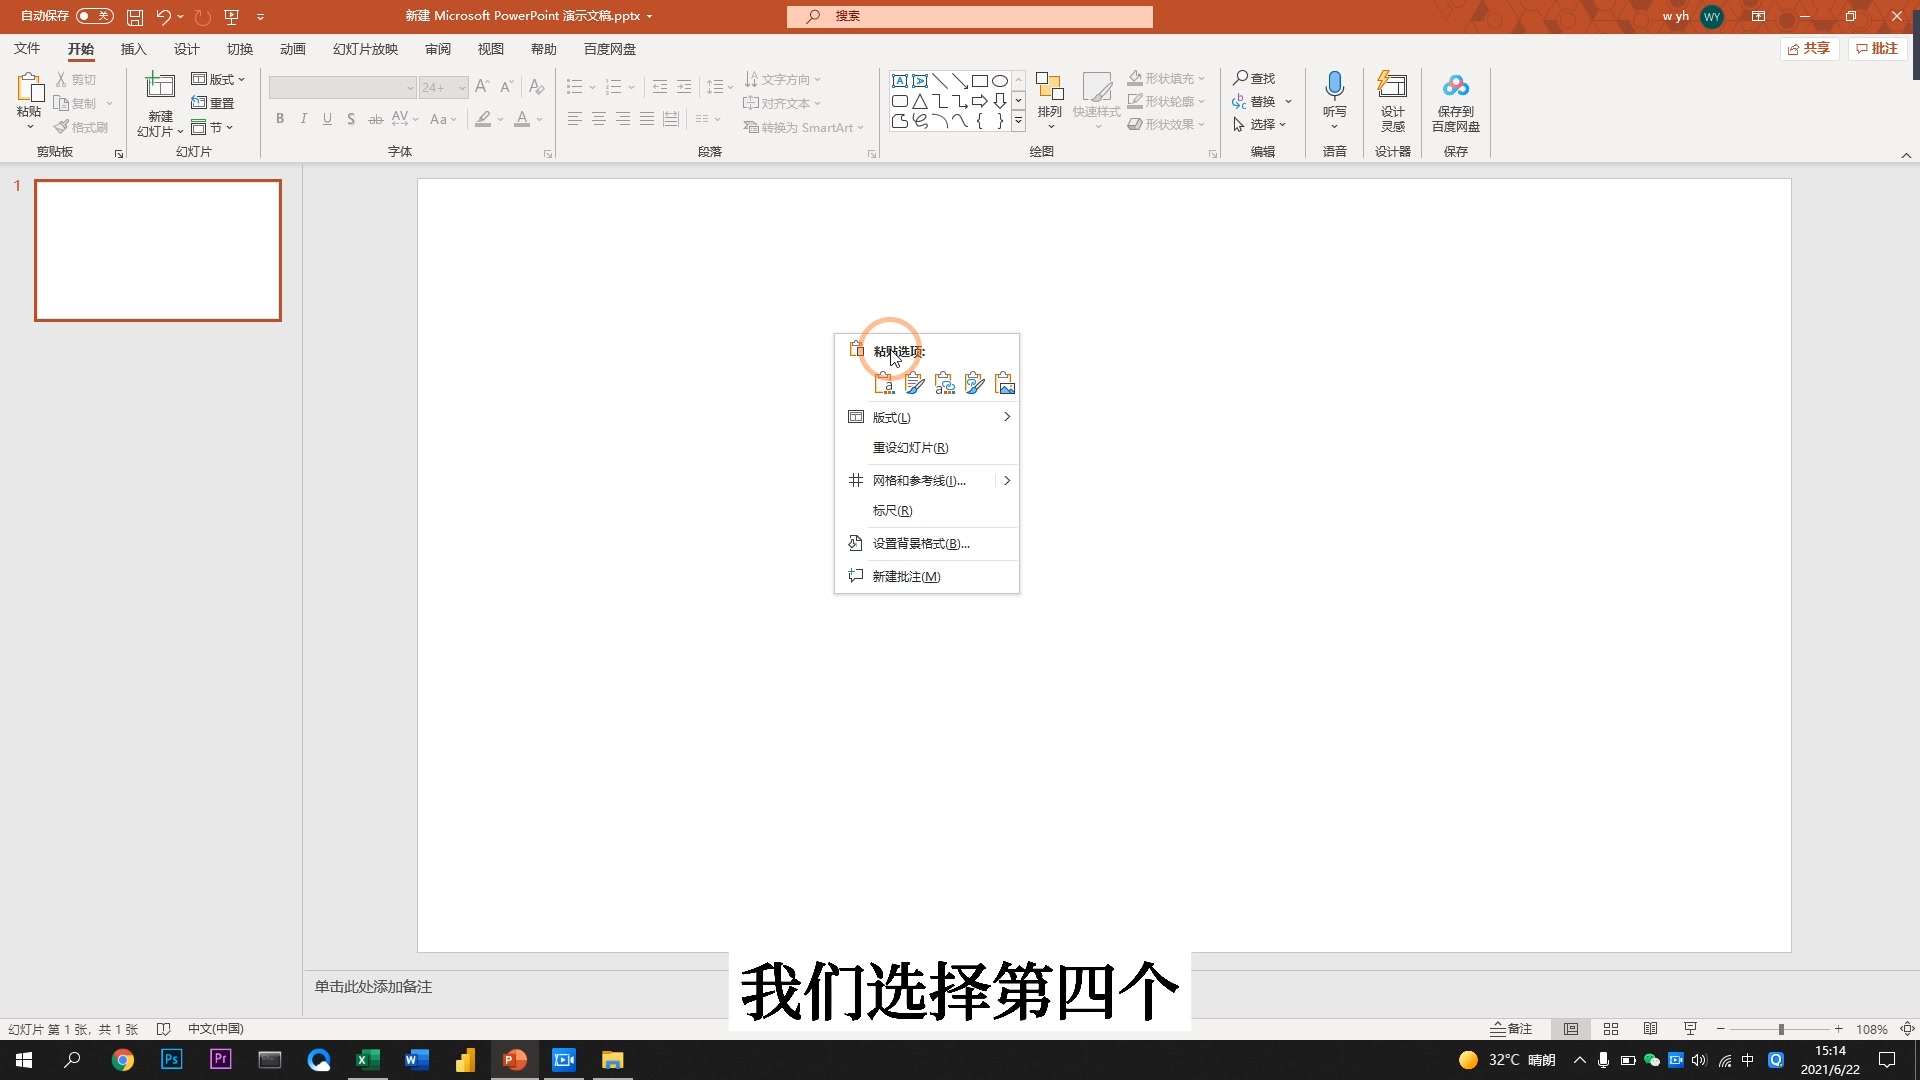
Task: Select slide 1 thumbnail in the slide panel
Action: 158,250
